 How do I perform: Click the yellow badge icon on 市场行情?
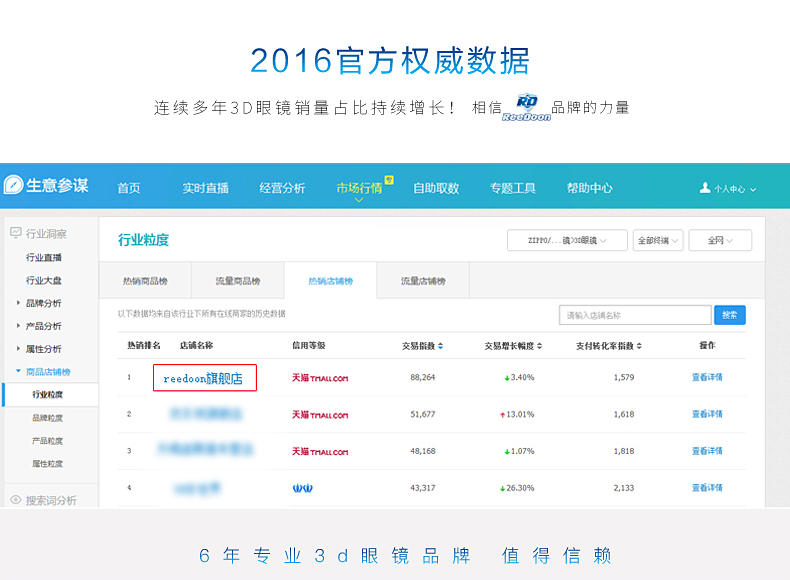(x=389, y=180)
